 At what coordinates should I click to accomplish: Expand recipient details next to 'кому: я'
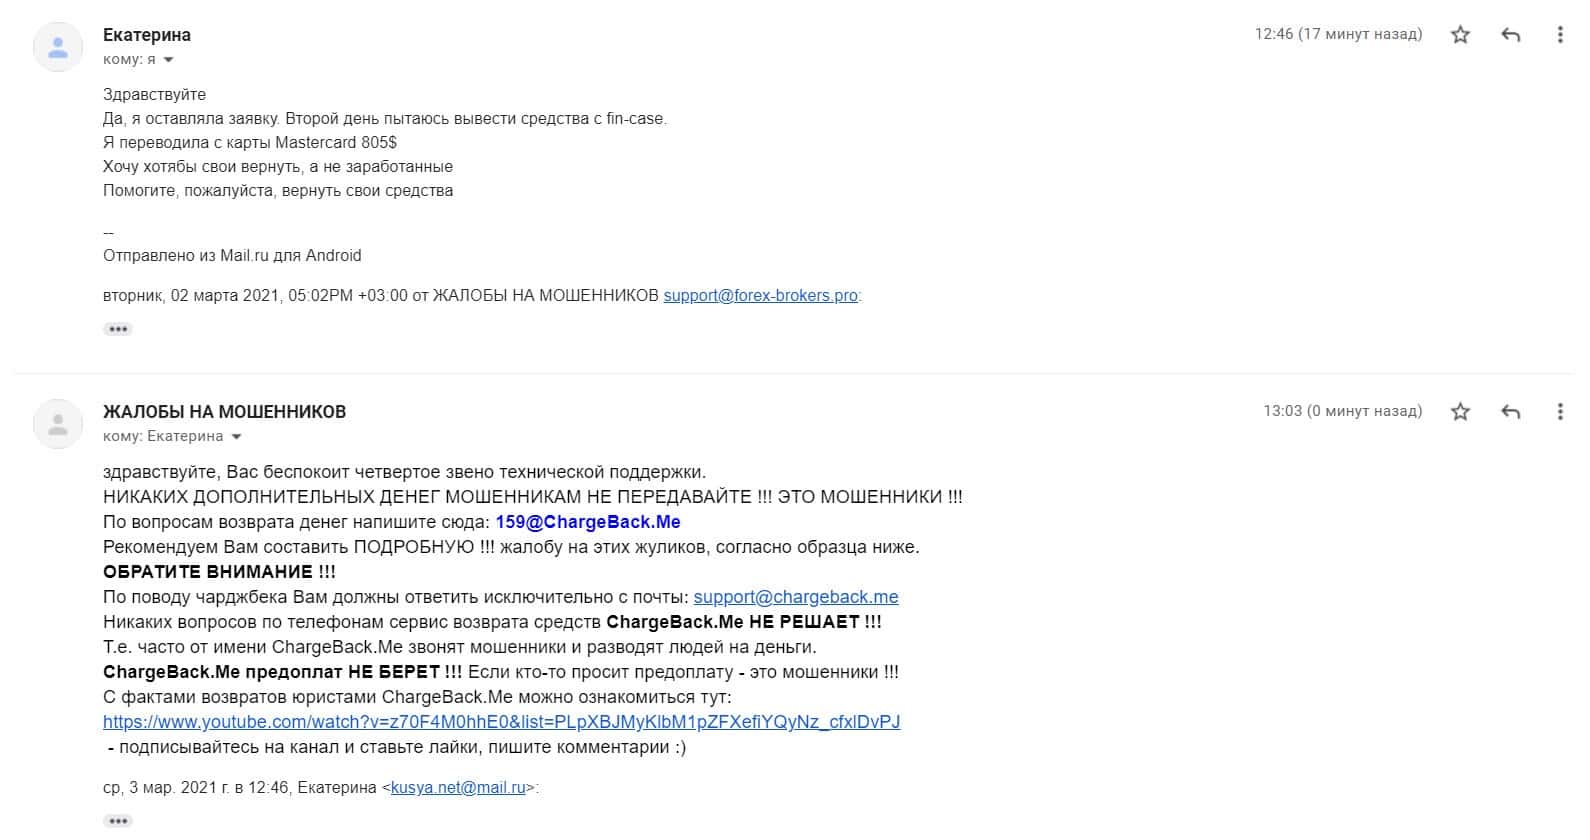click(x=168, y=60)
